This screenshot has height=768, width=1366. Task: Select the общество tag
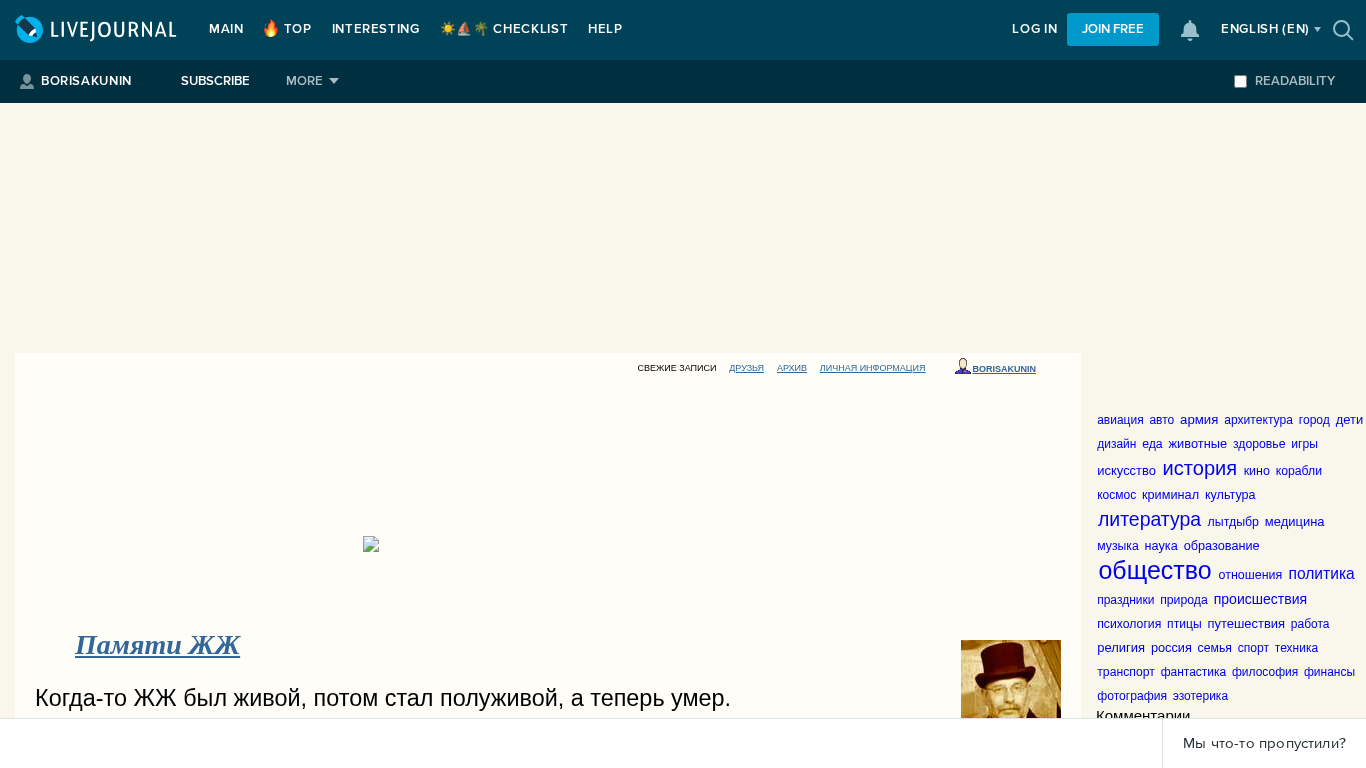1155,571
